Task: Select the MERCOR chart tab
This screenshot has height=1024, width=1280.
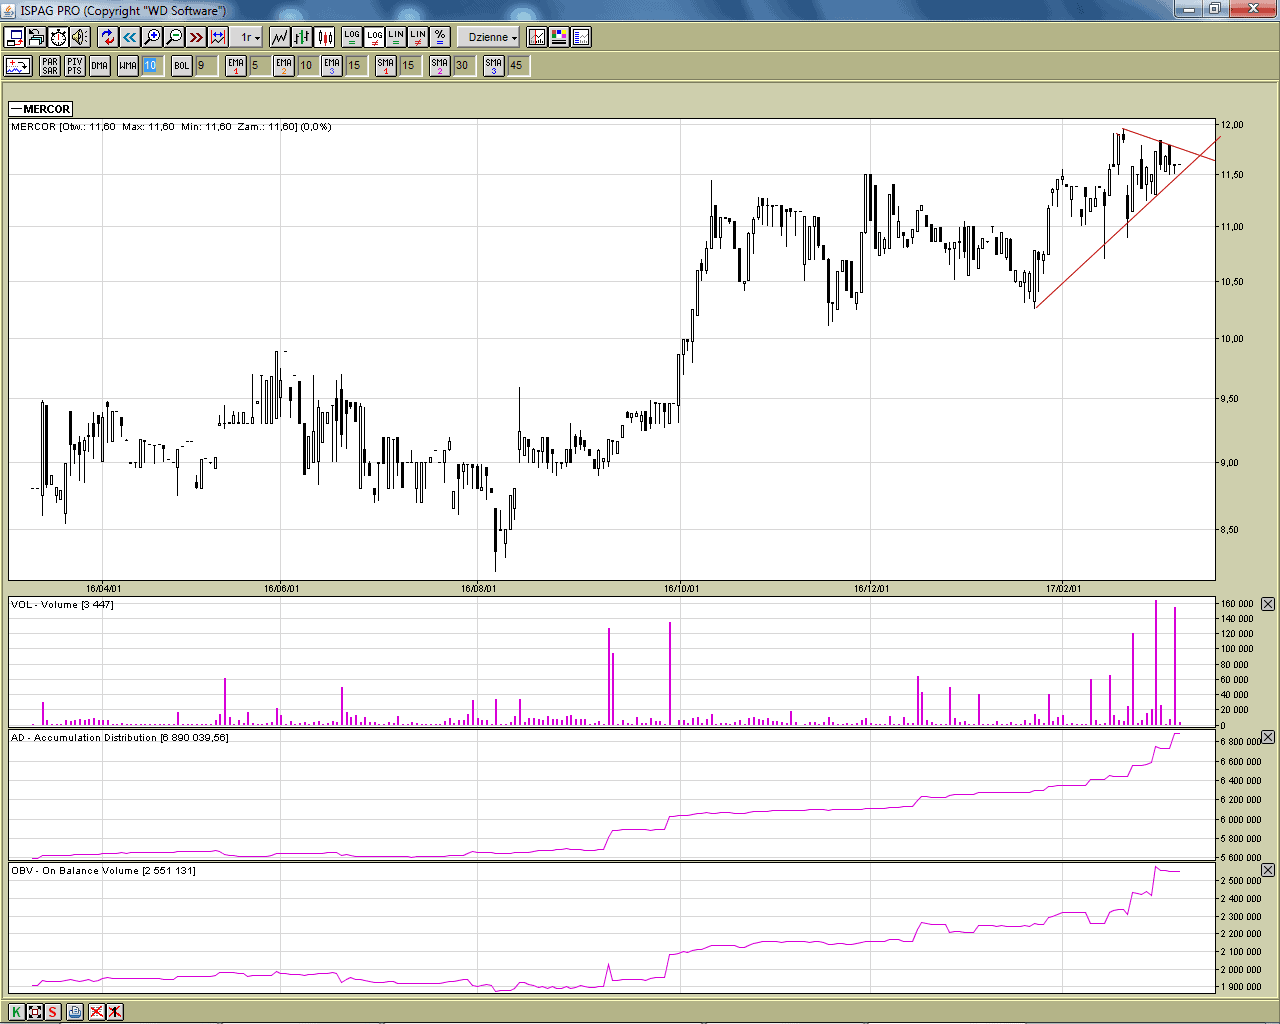Action: pyautogui.click(x=41, y=109)
